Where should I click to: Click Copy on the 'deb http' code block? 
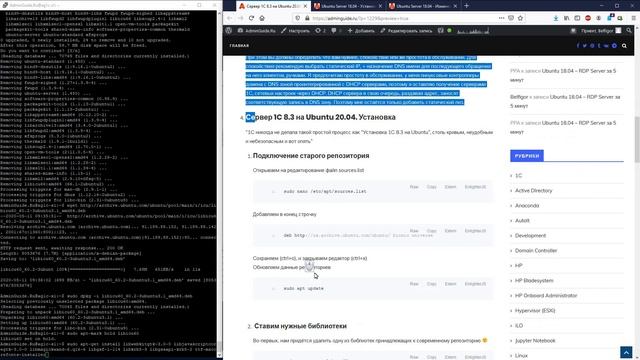(431, 231)
